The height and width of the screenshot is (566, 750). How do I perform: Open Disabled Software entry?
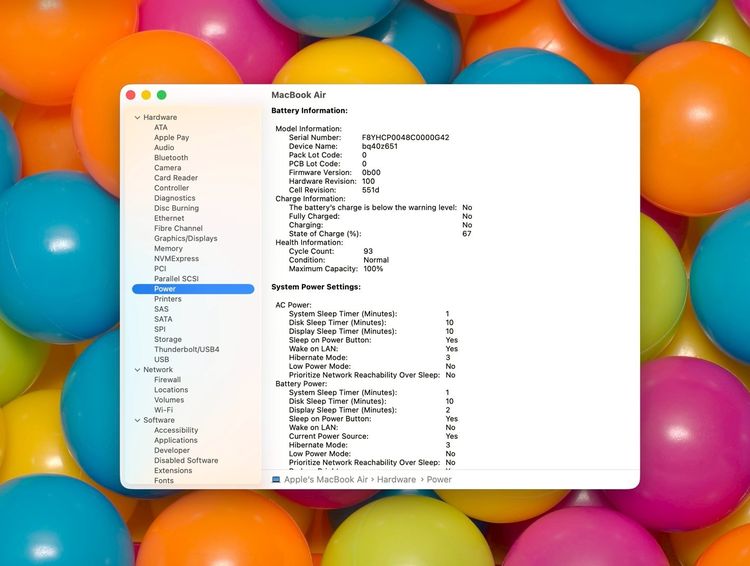tap(186, 460)
